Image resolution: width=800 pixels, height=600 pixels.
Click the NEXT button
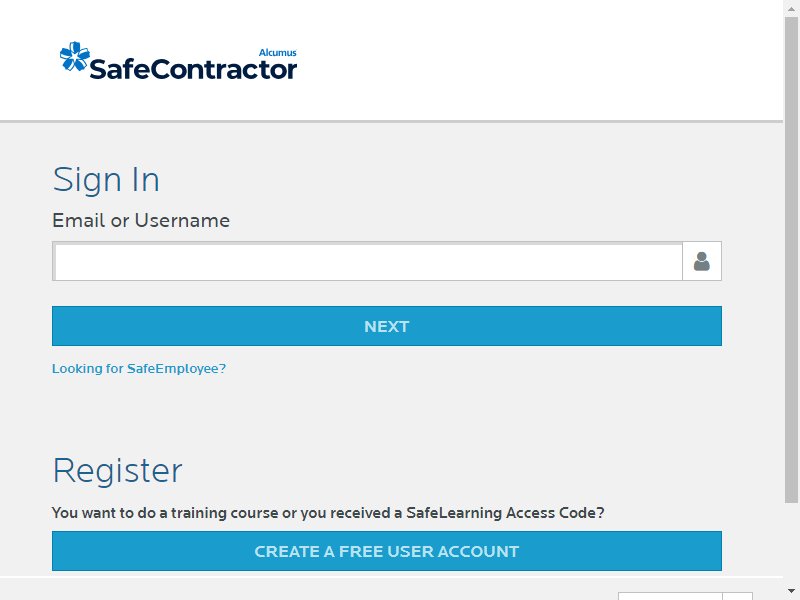387,326
